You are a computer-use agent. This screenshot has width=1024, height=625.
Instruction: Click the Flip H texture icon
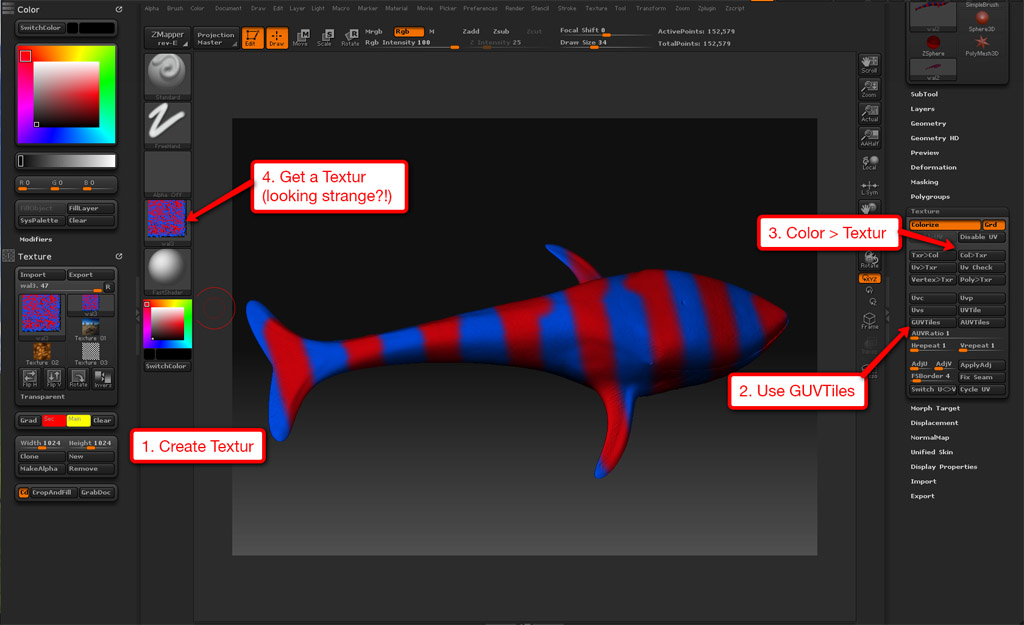coord(29,378)
